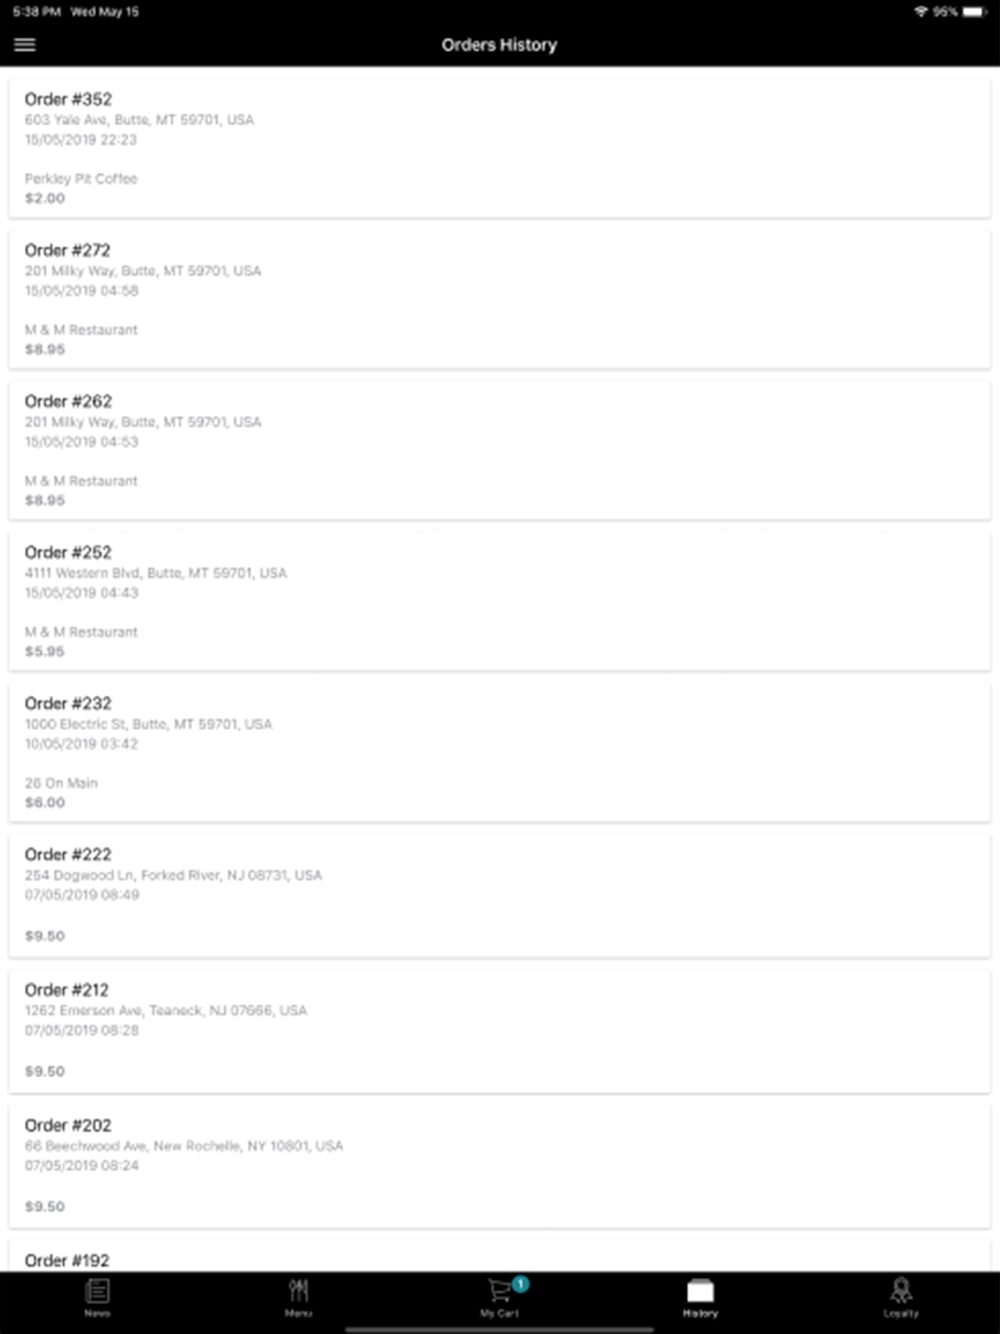Open the Loyalty ribbon icon
This screenshot has height=1334, width=1000.
point(900,1291)
